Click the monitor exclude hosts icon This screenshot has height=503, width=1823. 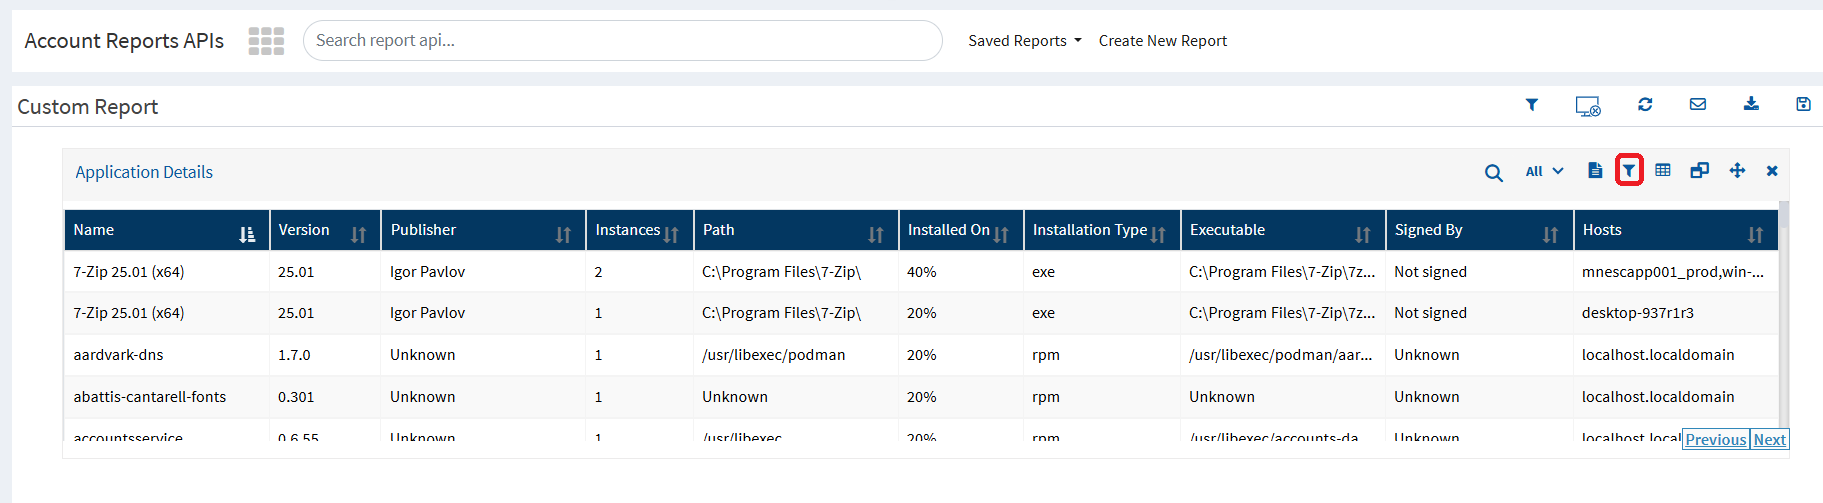tap(1587, 106)
